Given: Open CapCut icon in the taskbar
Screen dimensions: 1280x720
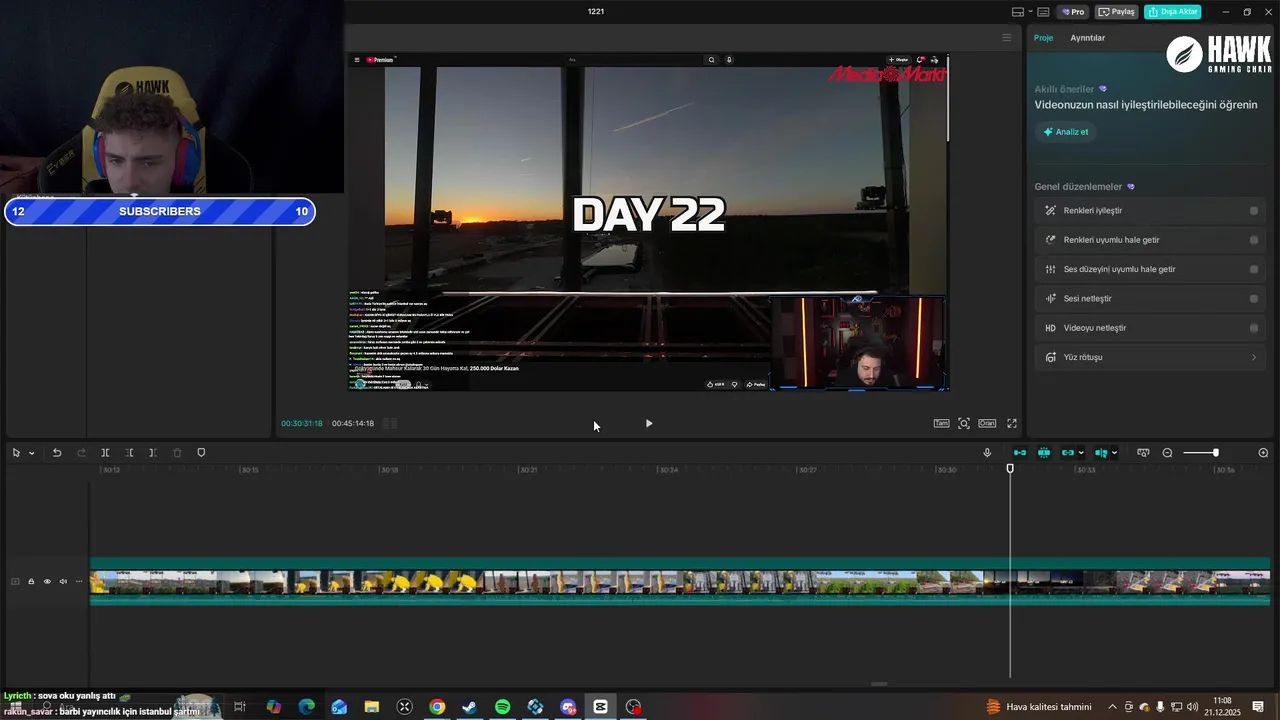Looking at the screenshot, I should [600, 707].
